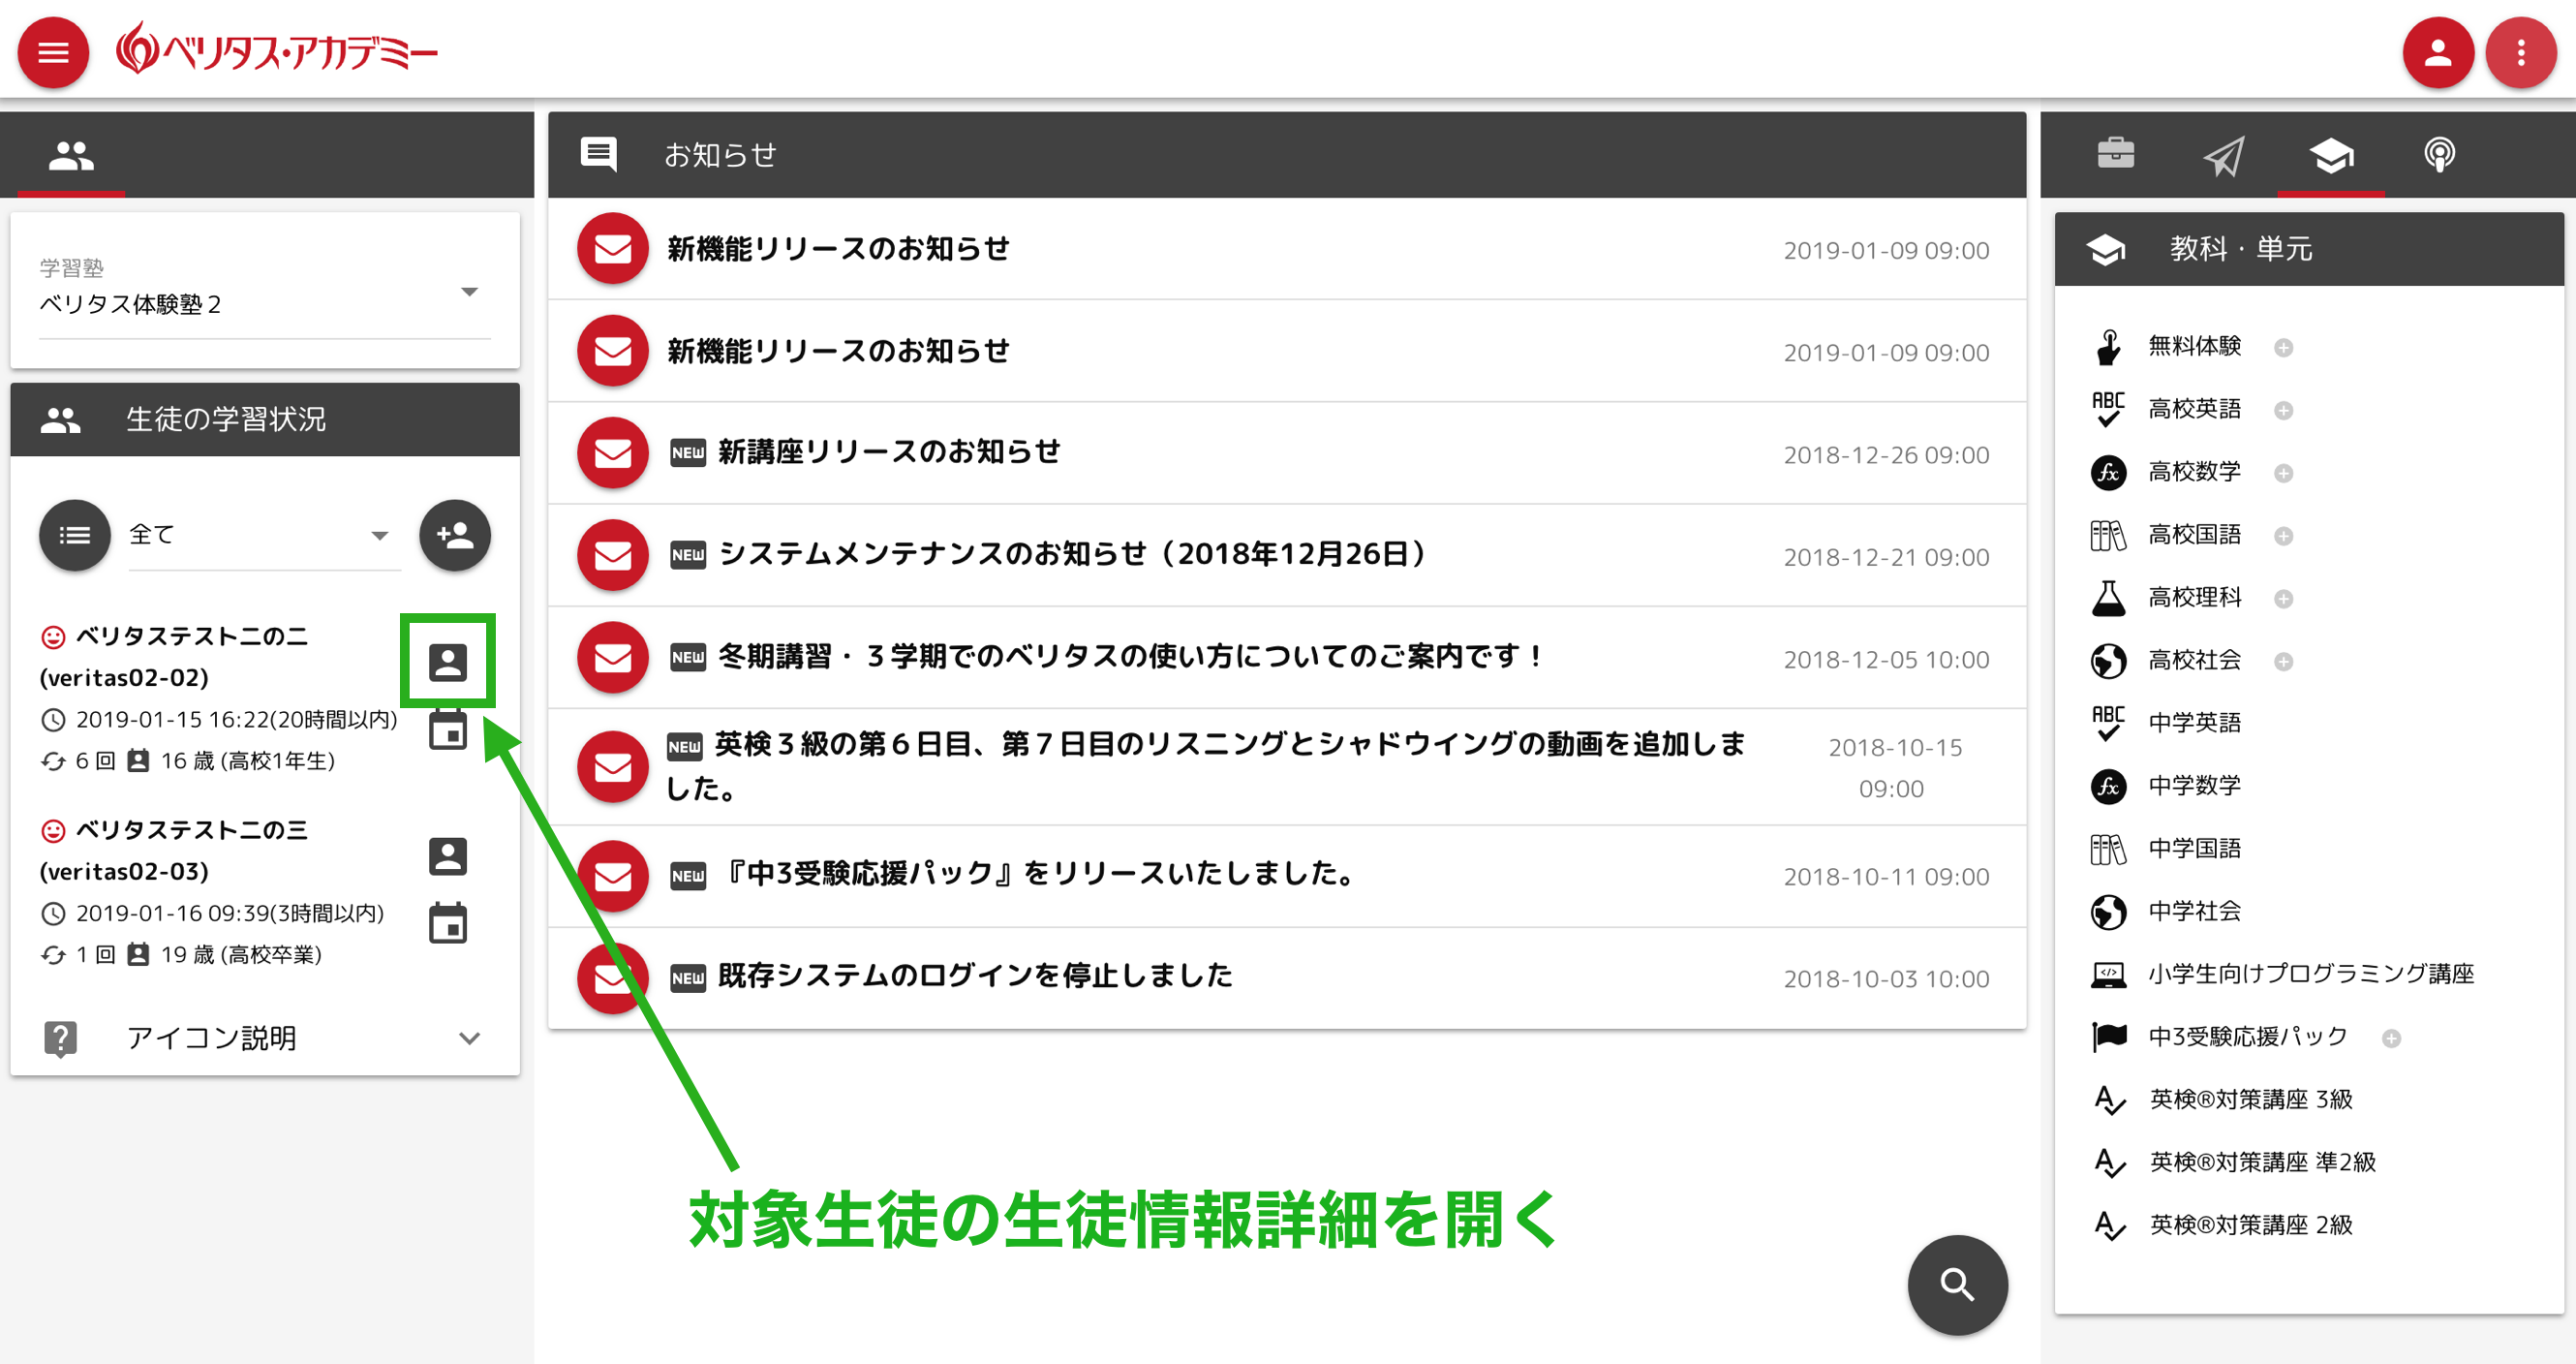
Task: Open the podcast panel icon
Action: click(x=2440, y=155)
